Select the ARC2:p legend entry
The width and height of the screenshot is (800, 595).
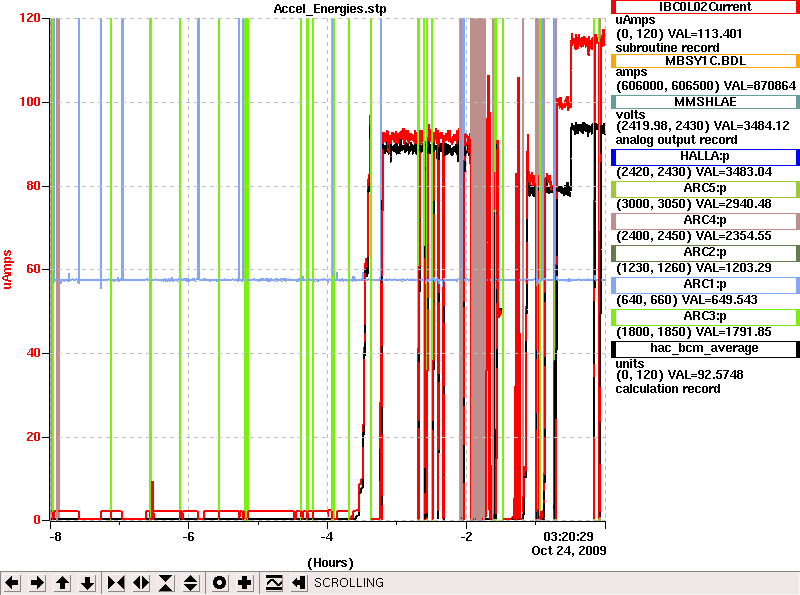pyautogui.click(x=705, y=253)
